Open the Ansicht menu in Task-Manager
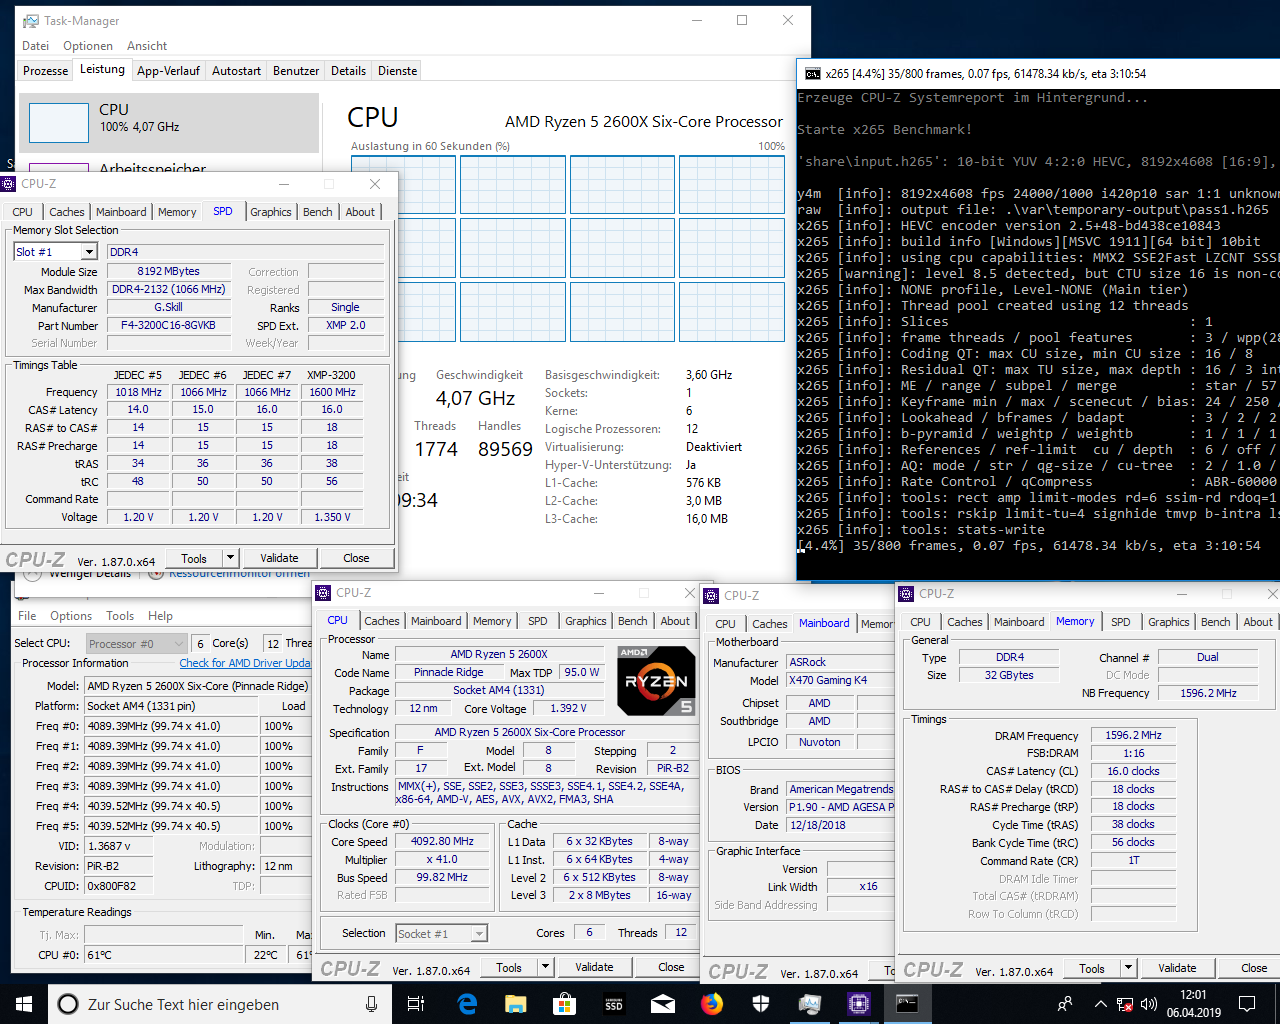The height and width of the screenshot is (1024, 1280). 147,46
